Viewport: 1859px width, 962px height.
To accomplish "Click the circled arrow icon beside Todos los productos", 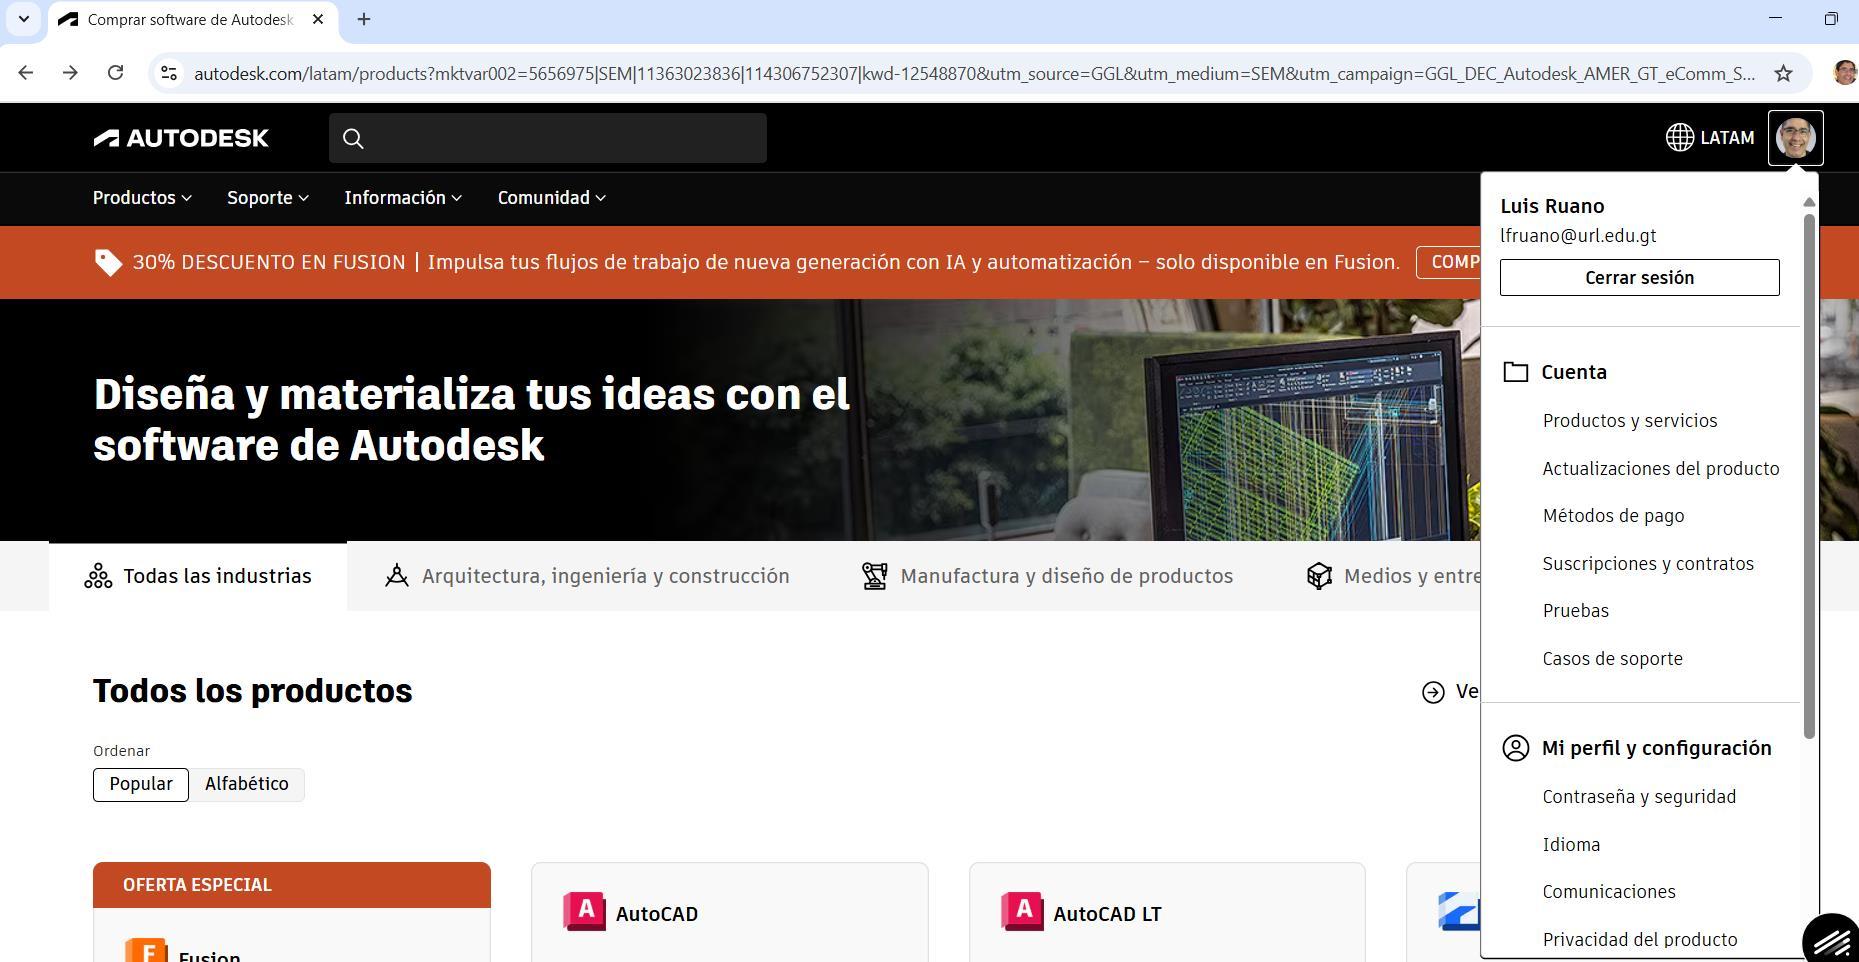I will pos(1433,692).
